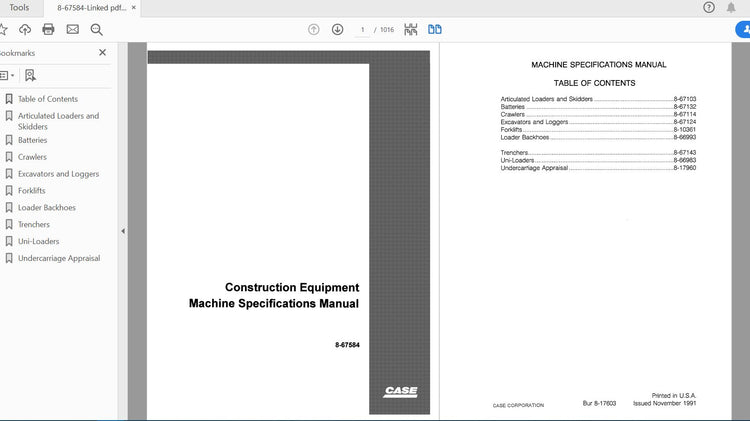Follow Batteries 8-67132 contents link

(598, 107)
